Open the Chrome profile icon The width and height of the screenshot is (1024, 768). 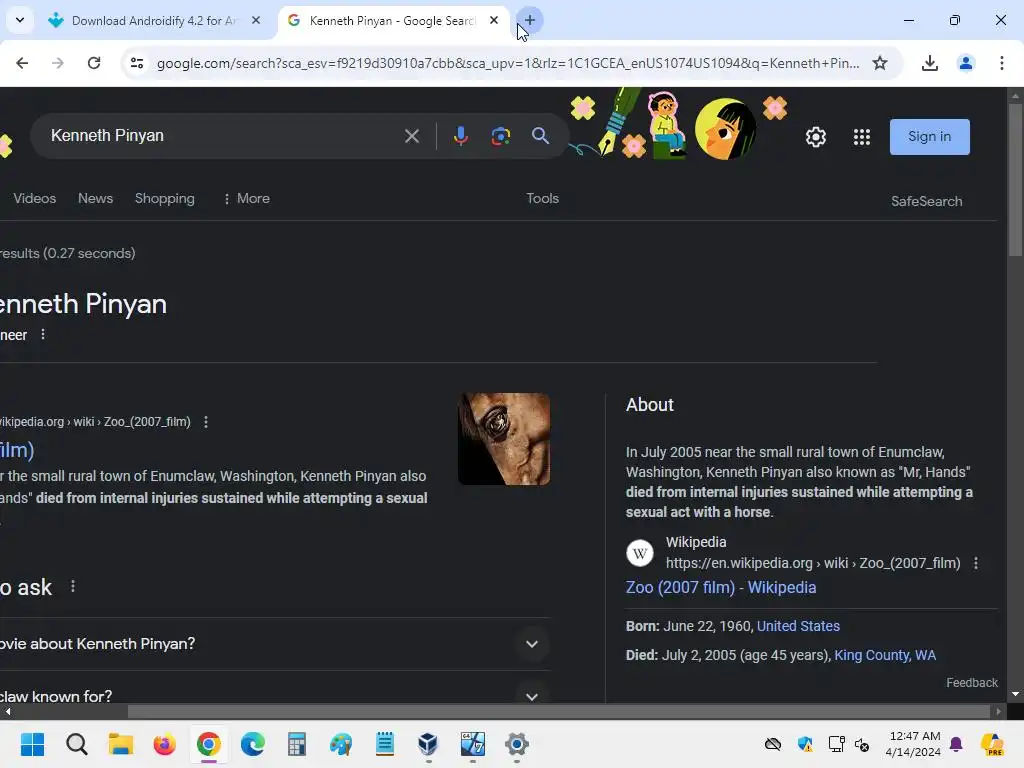pos(965,63)
